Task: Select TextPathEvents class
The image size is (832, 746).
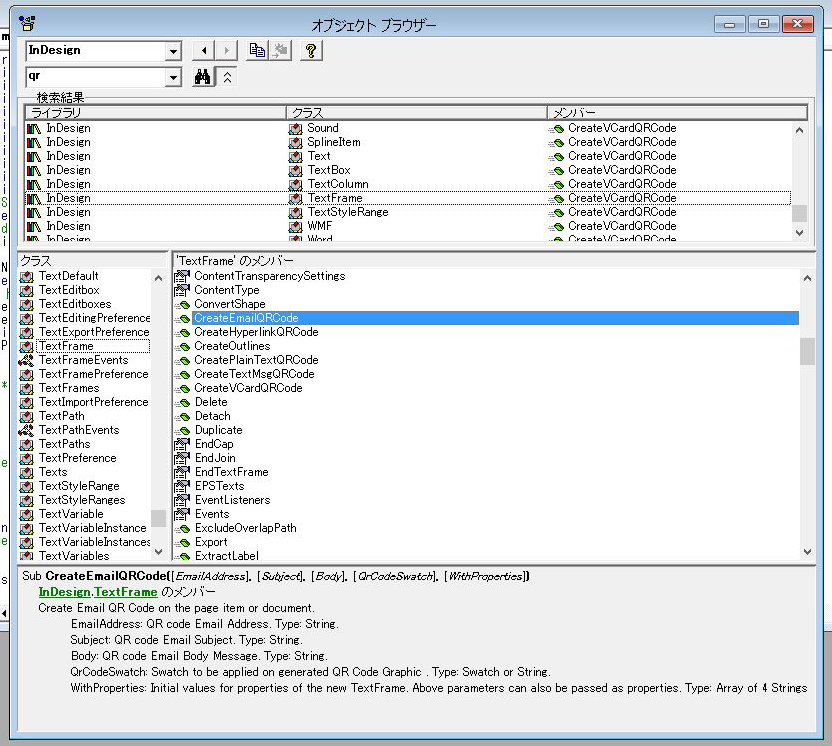Action: pos(79,430)
